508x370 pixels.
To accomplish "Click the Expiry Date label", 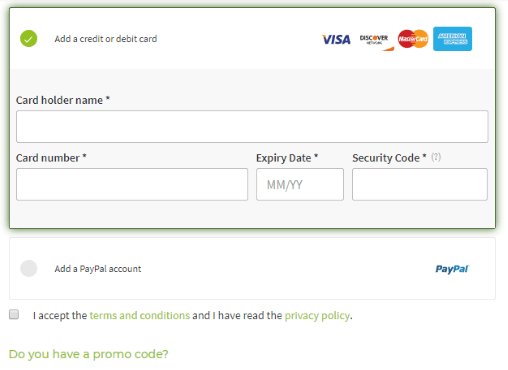I will (x=287, y=158).
